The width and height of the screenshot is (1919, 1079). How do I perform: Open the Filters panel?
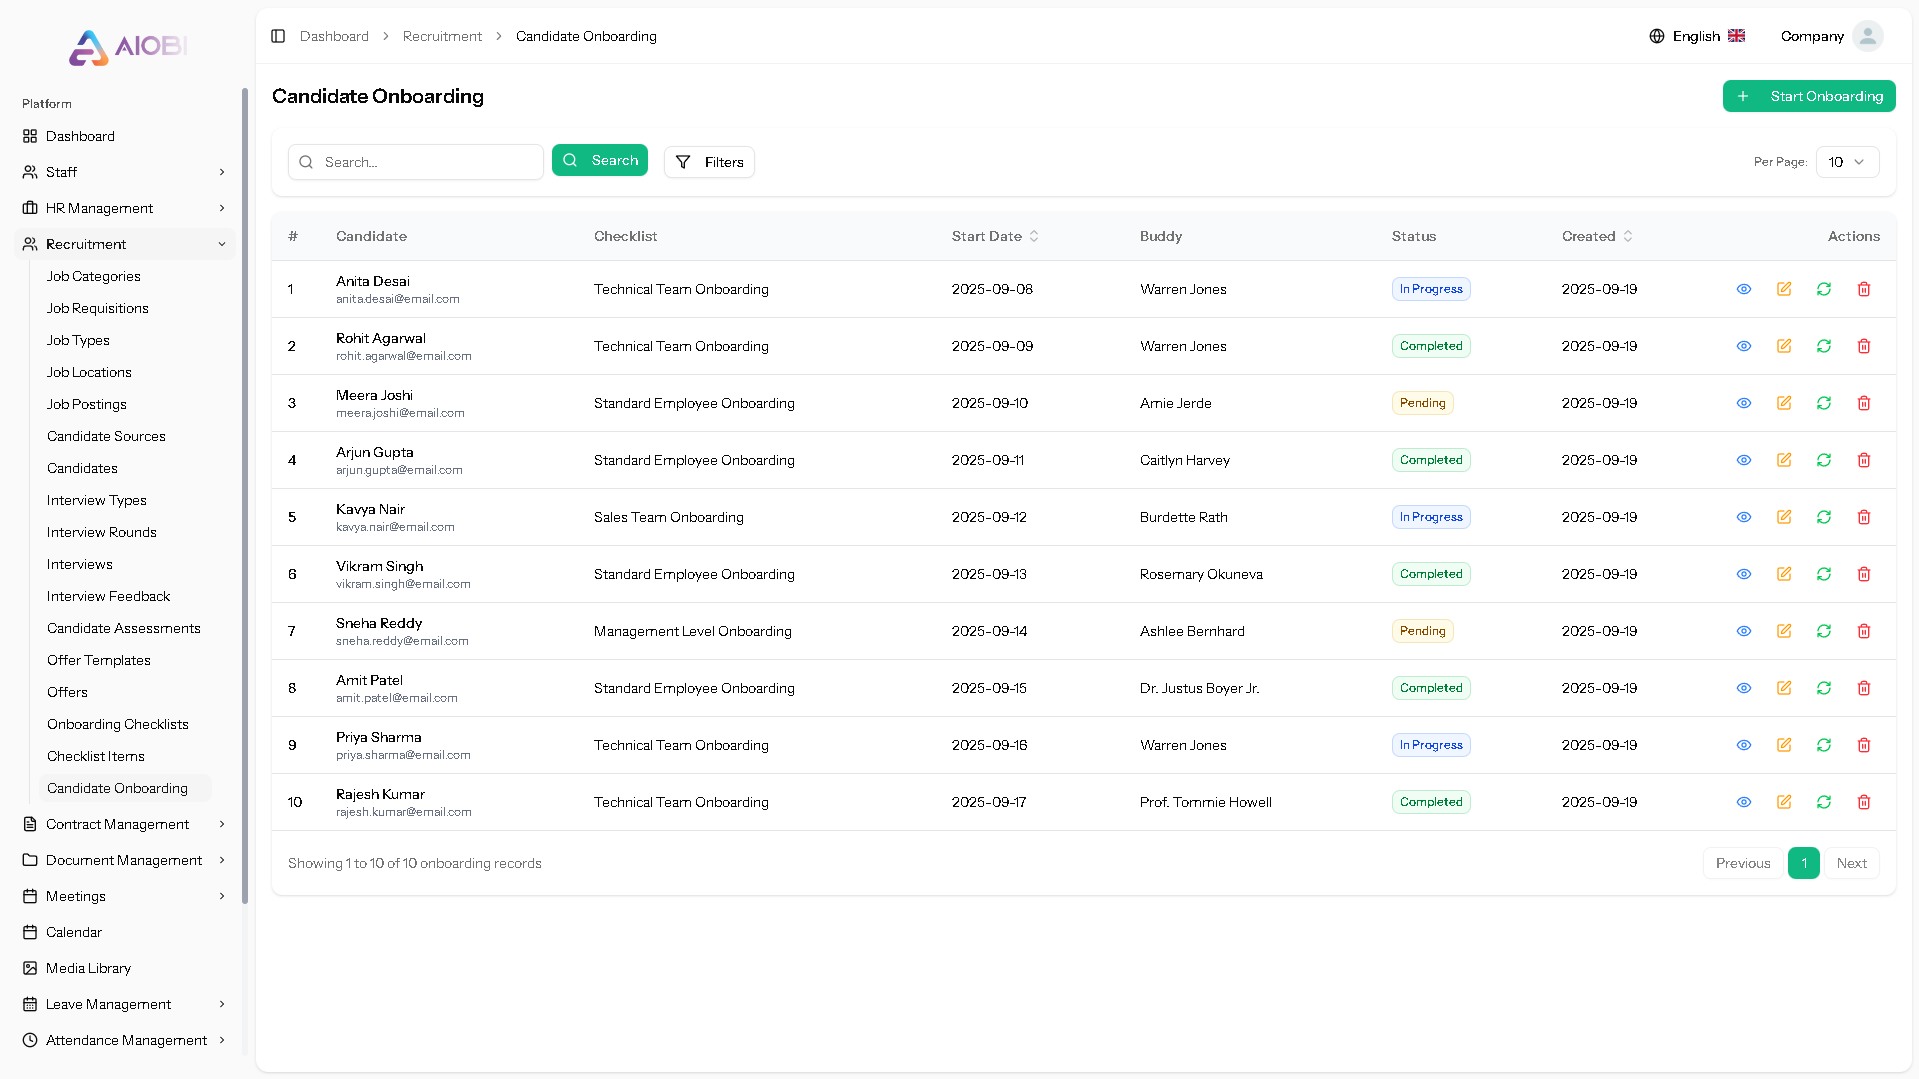(709, 162)
